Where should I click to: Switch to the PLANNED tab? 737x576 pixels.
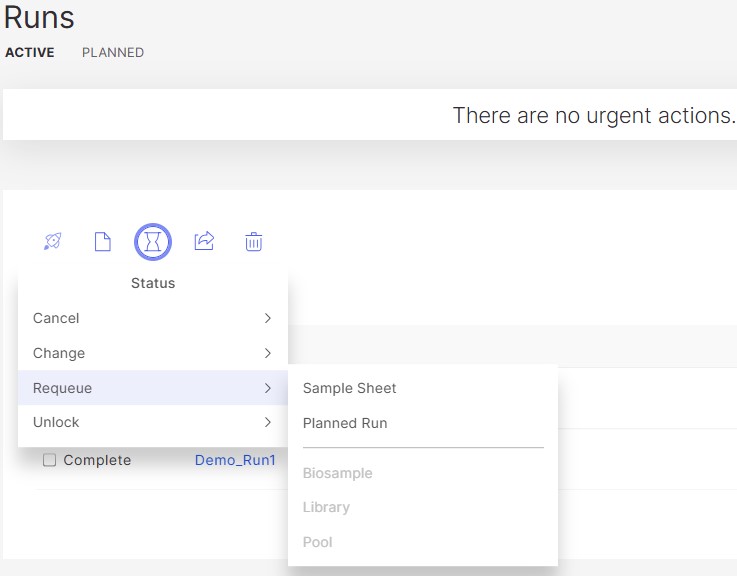(113, 53)
